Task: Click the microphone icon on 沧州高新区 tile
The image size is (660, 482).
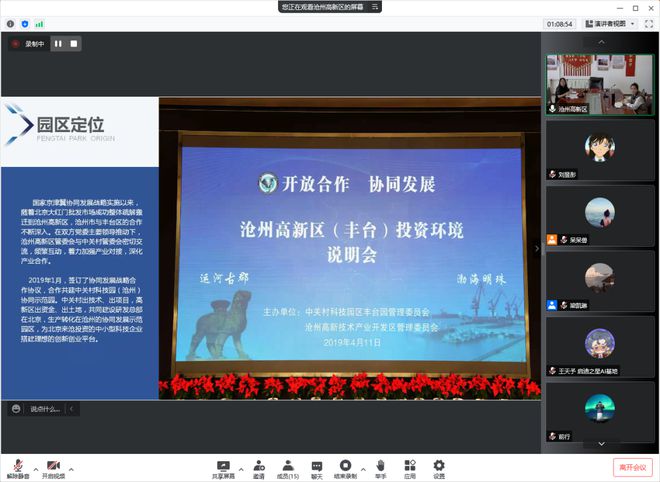Action: [x=553, y=109]
